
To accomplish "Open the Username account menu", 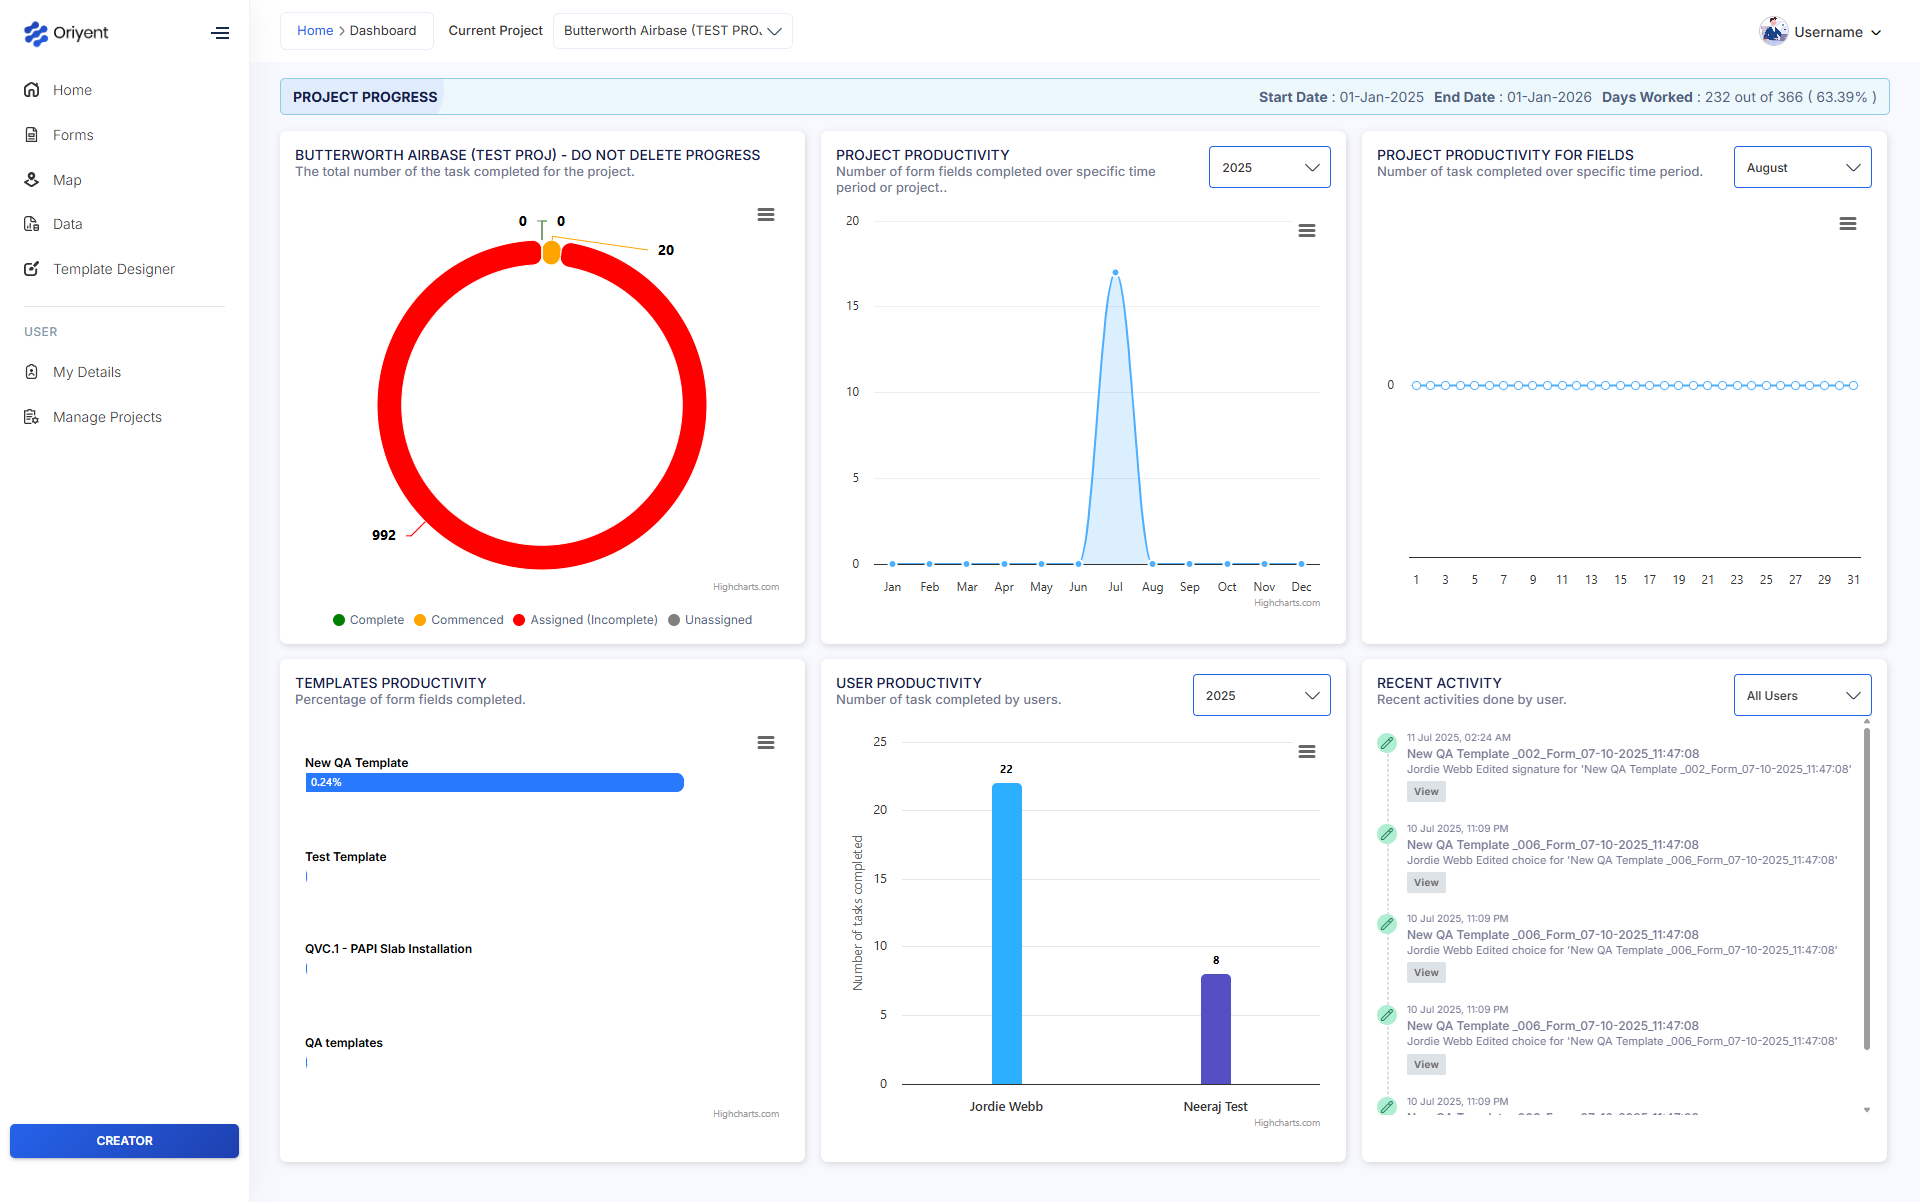I will point(1820,31).
